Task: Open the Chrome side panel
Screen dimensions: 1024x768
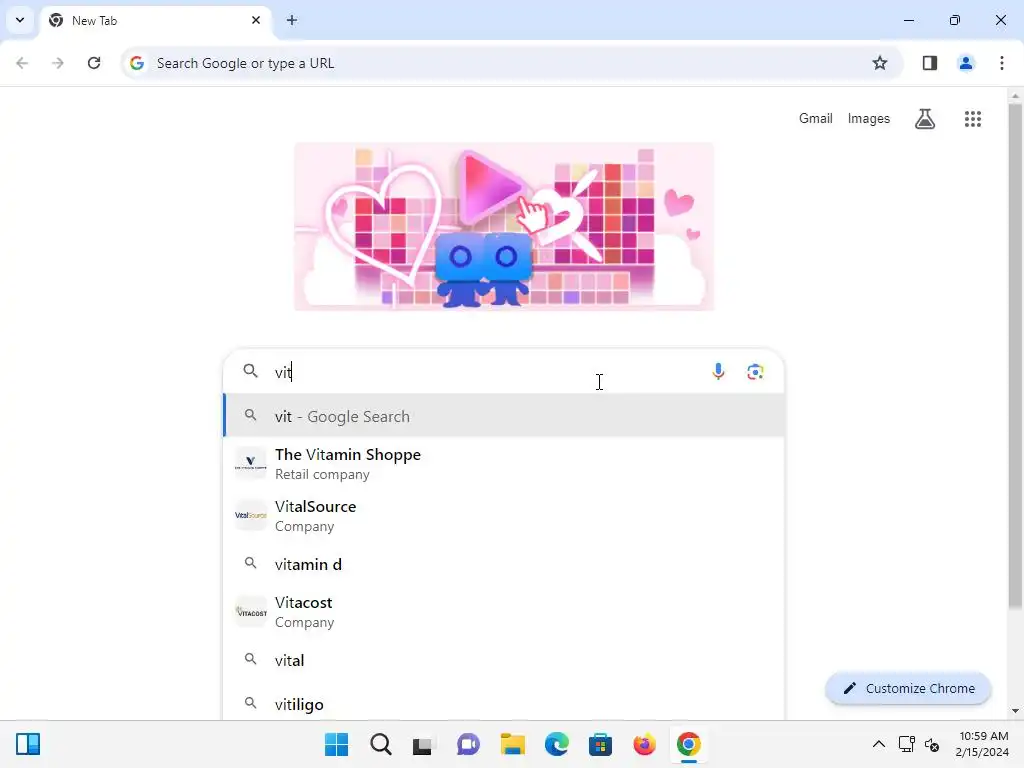Action: 929,63
